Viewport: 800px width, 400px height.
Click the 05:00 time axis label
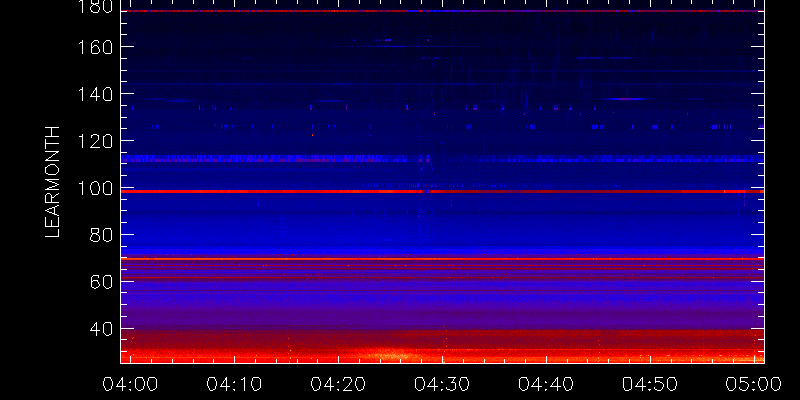coord(755,384)
